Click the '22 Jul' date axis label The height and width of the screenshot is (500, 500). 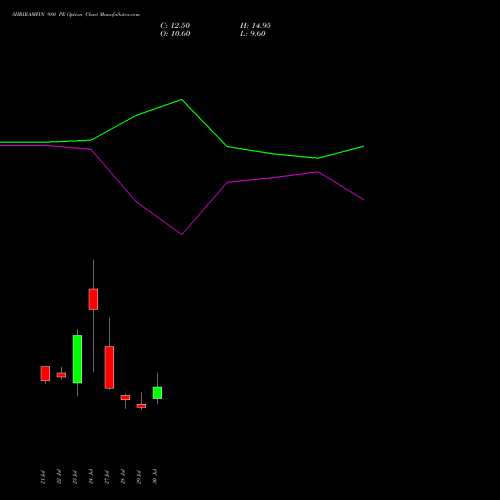pyautogui.click(x=59, y=477)
